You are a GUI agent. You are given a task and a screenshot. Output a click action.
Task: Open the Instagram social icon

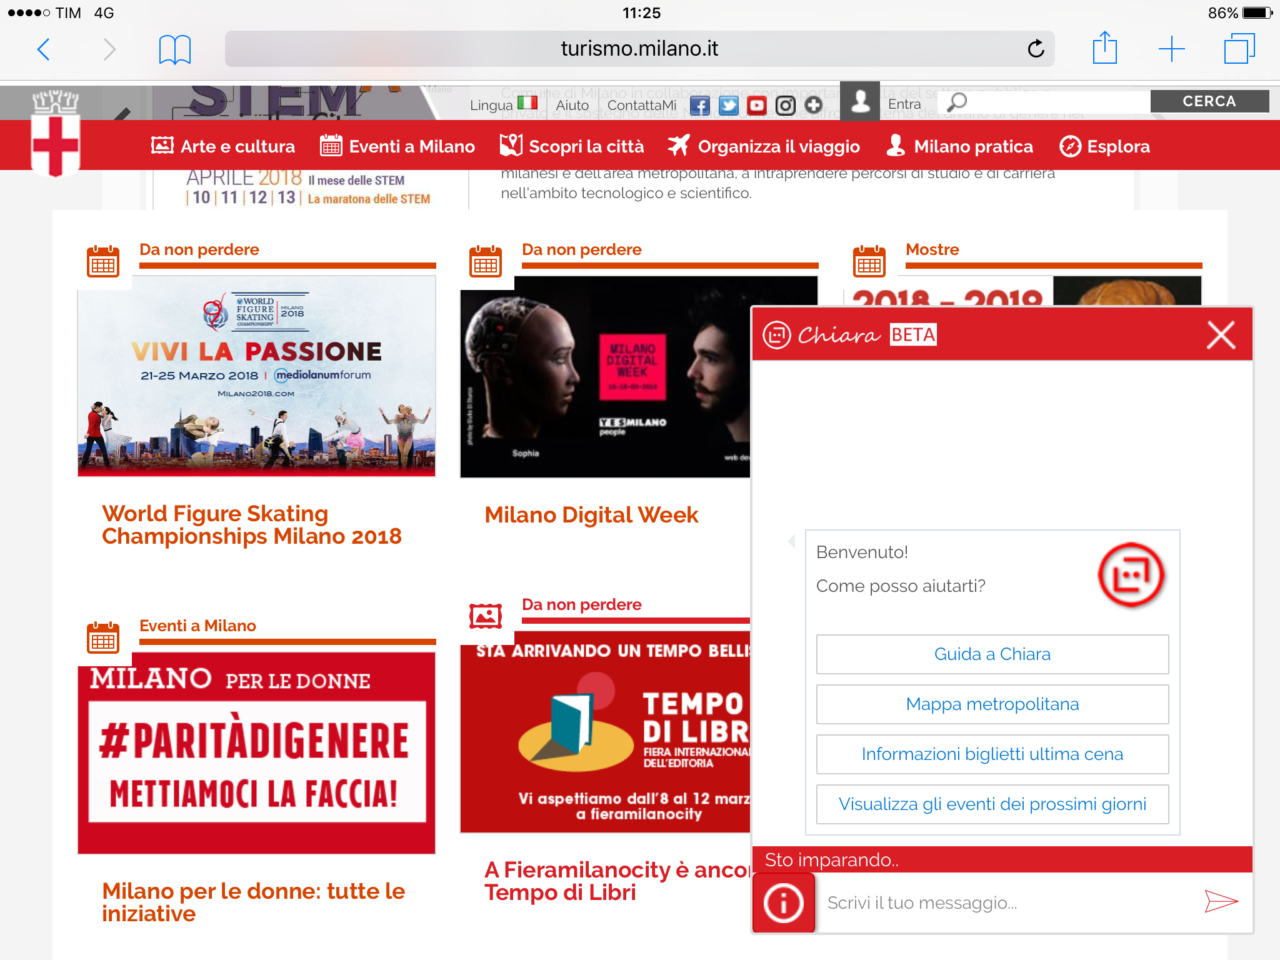pyautogui.click(x=786, y=105)
